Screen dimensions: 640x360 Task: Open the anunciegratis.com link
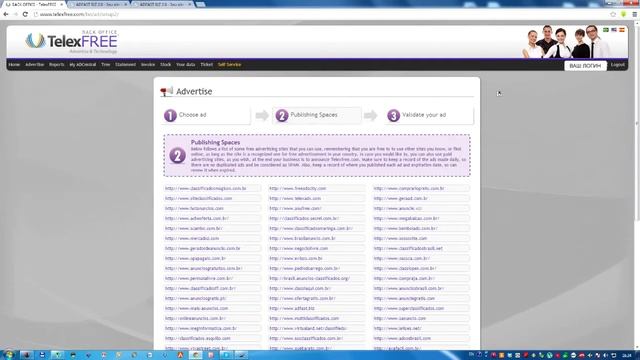404,298
